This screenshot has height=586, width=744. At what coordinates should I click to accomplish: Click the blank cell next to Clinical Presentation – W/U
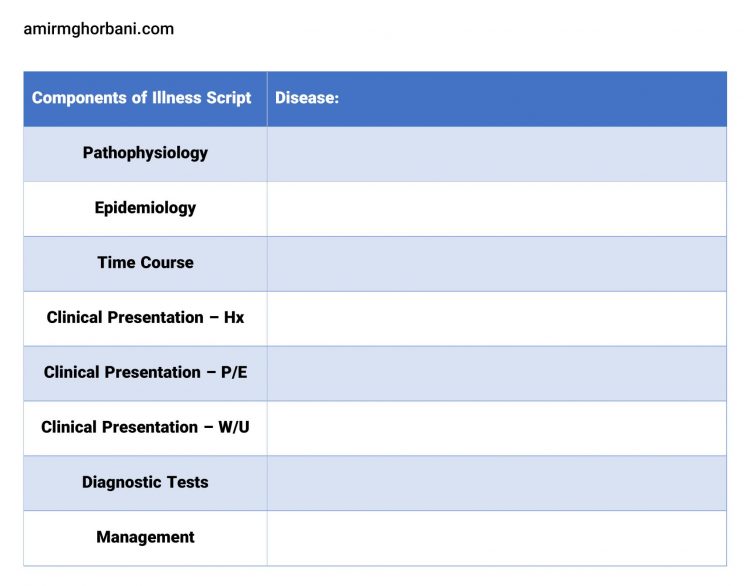click(x=496, y=428)
